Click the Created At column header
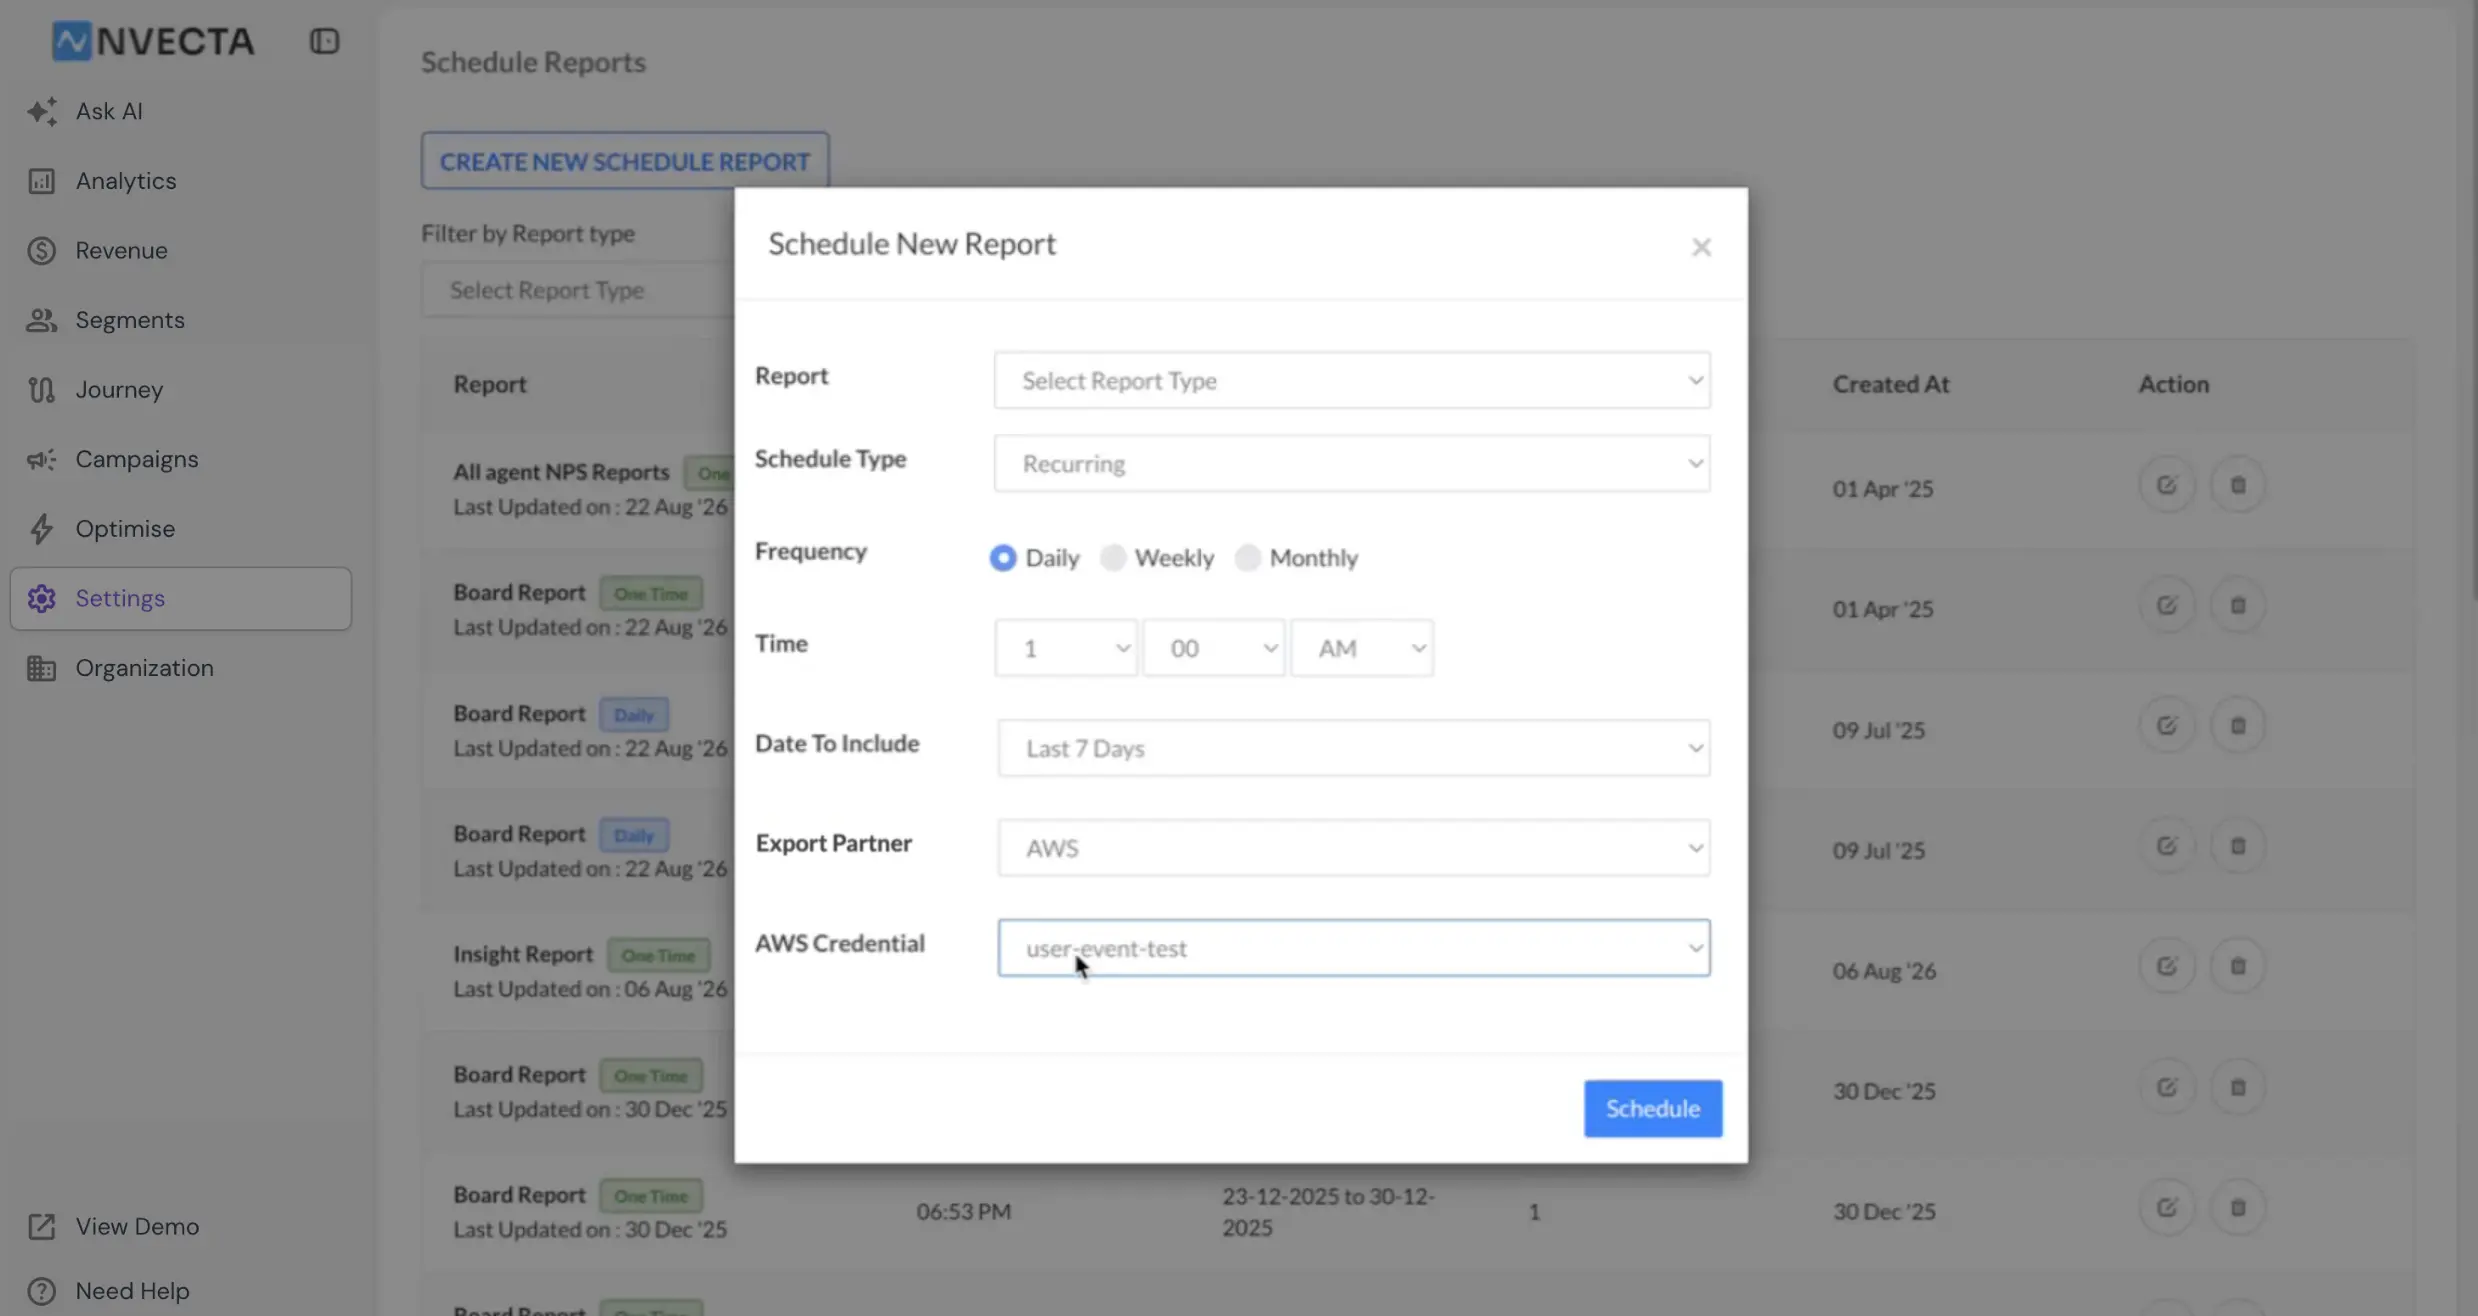Viewport: 2478px width, 1316px height. click(x=1890, y=384)
